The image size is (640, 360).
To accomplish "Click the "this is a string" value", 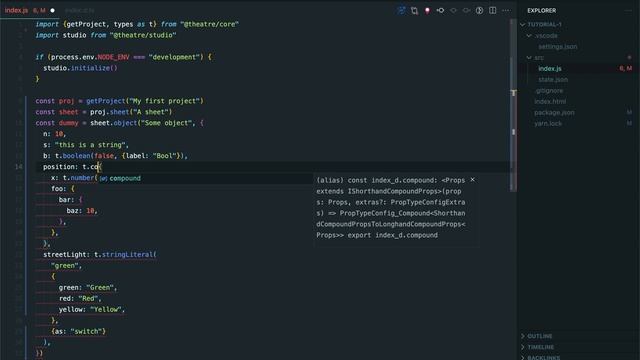I will click(x=90, y=145).
